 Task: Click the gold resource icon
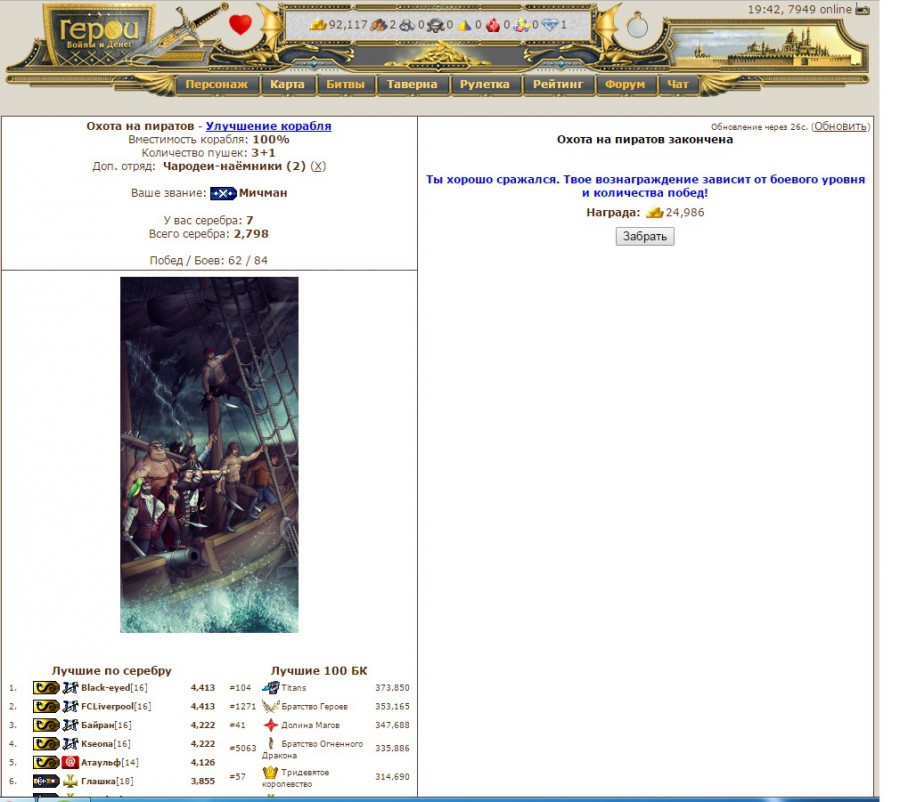[x=318, y=25]
